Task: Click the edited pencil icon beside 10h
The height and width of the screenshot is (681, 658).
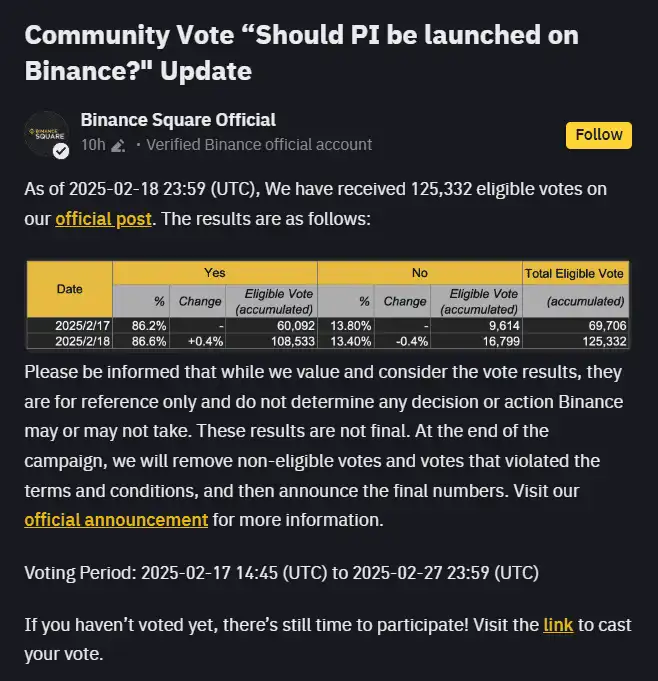Action: [x=118, y=145]
